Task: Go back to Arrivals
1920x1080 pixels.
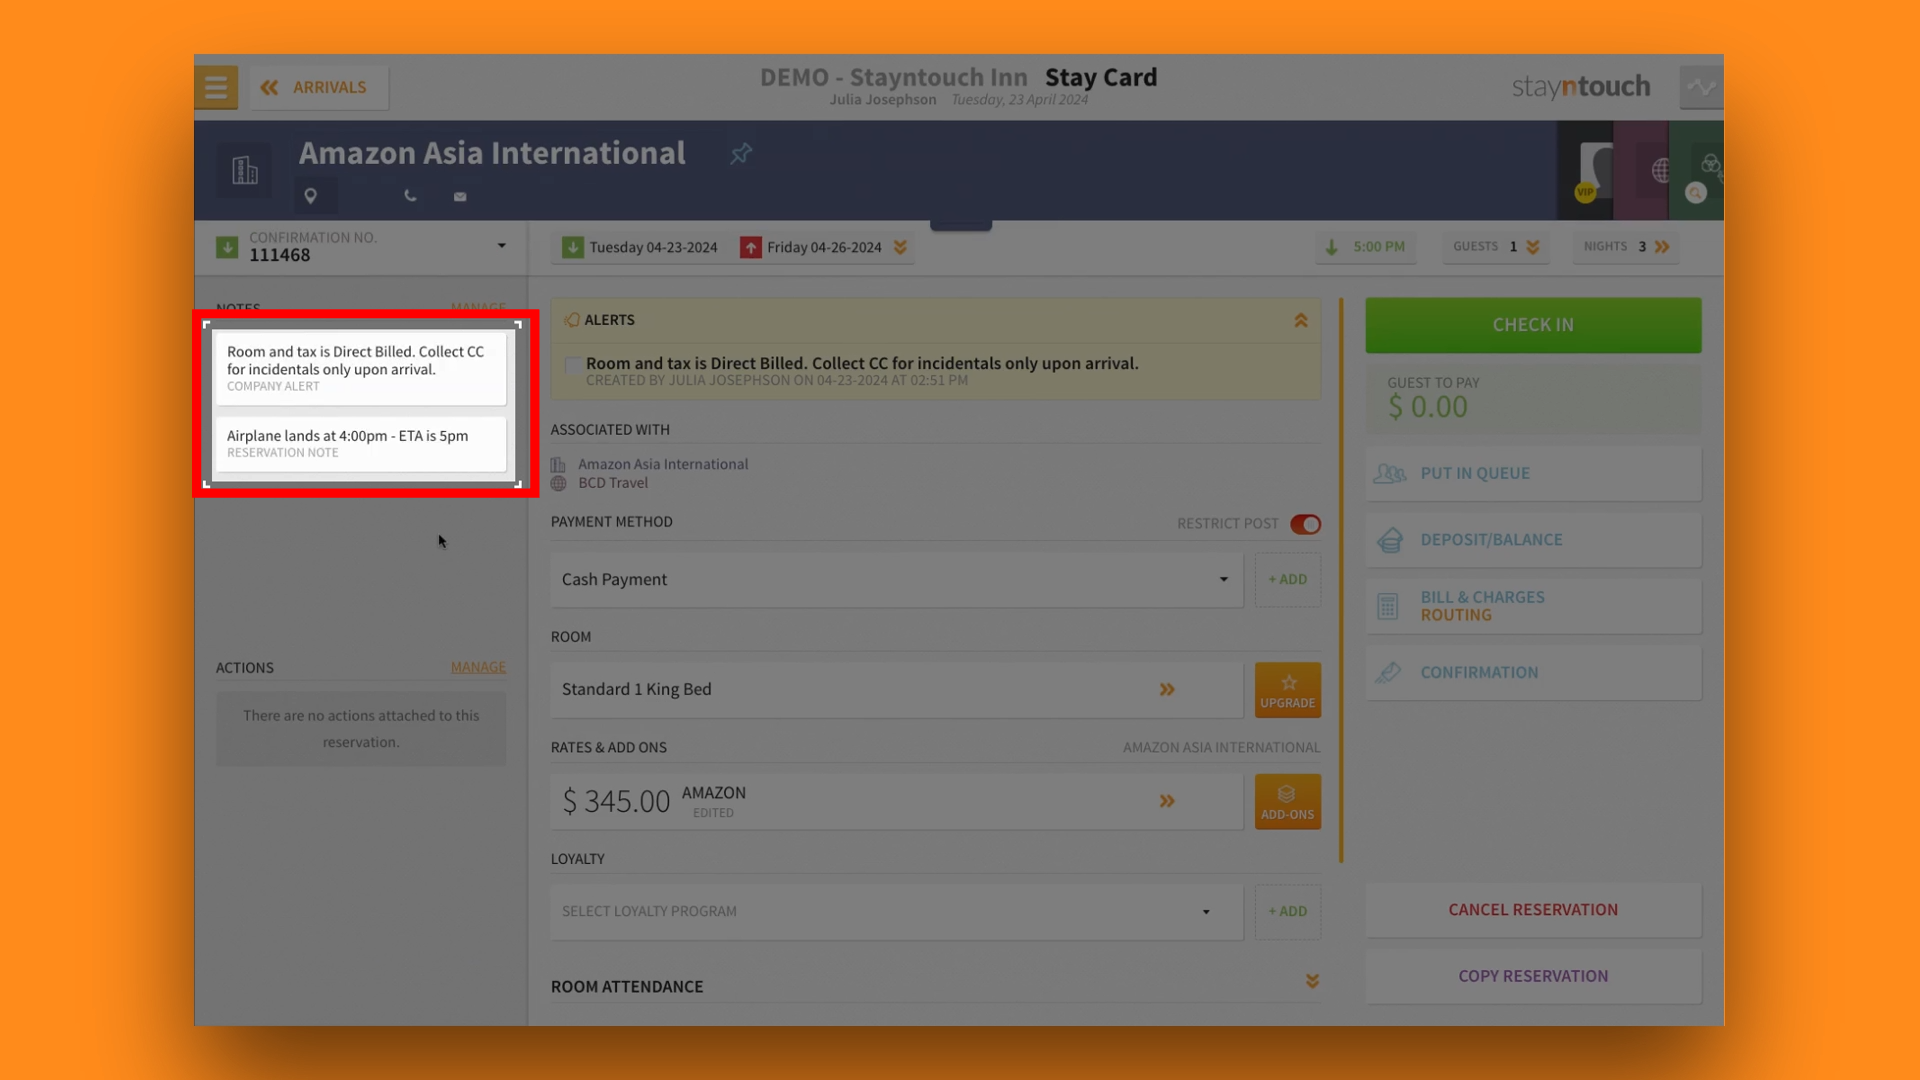Action: tap(318, 88)
